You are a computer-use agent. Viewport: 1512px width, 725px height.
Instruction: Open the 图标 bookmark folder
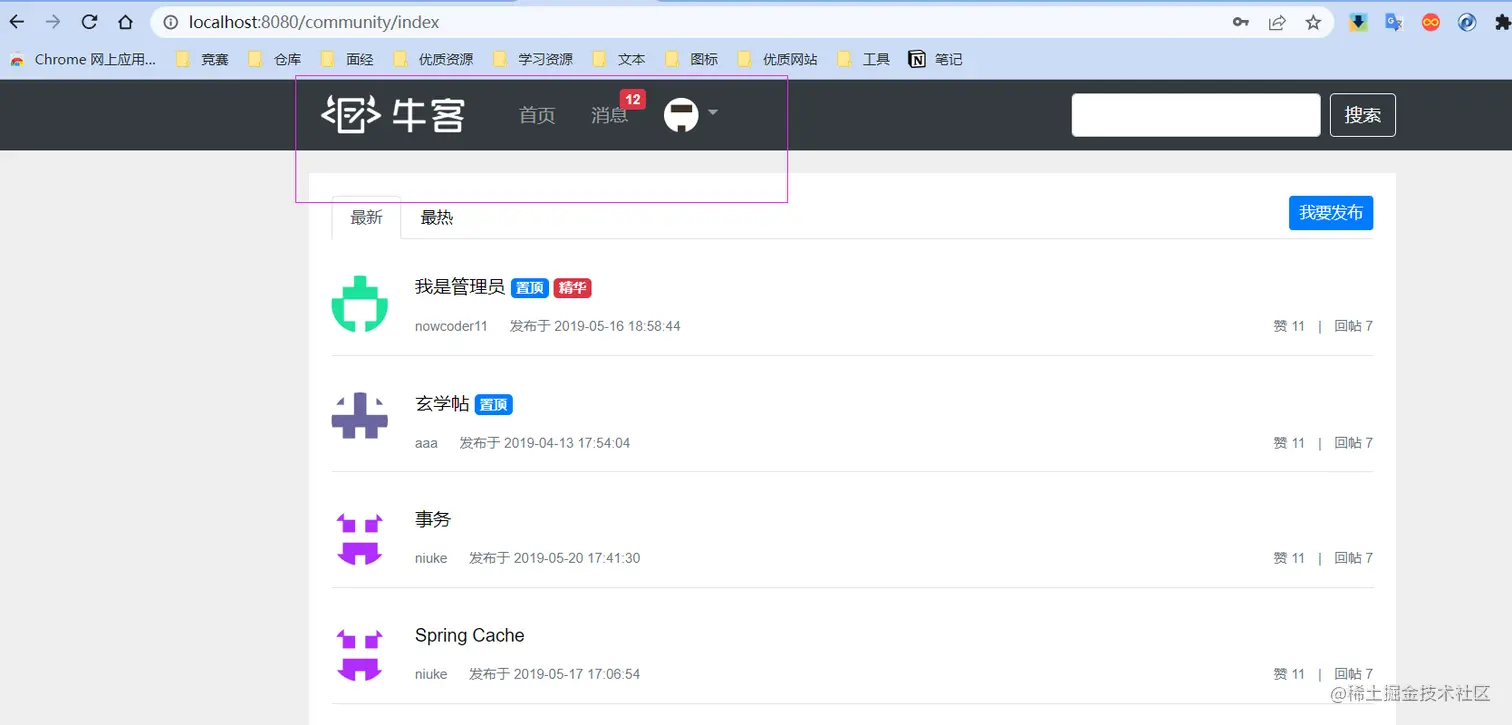(692, 59)
